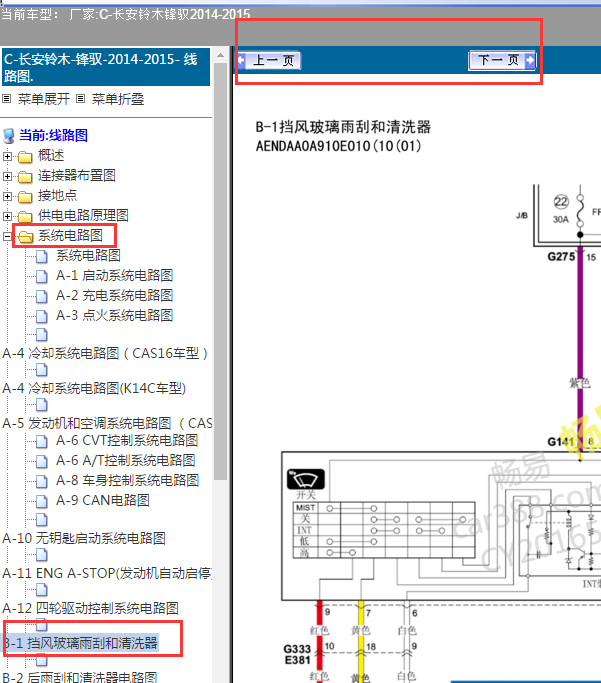
Task: Click the small icon before 菜单展开
Action: click(7, 99)
